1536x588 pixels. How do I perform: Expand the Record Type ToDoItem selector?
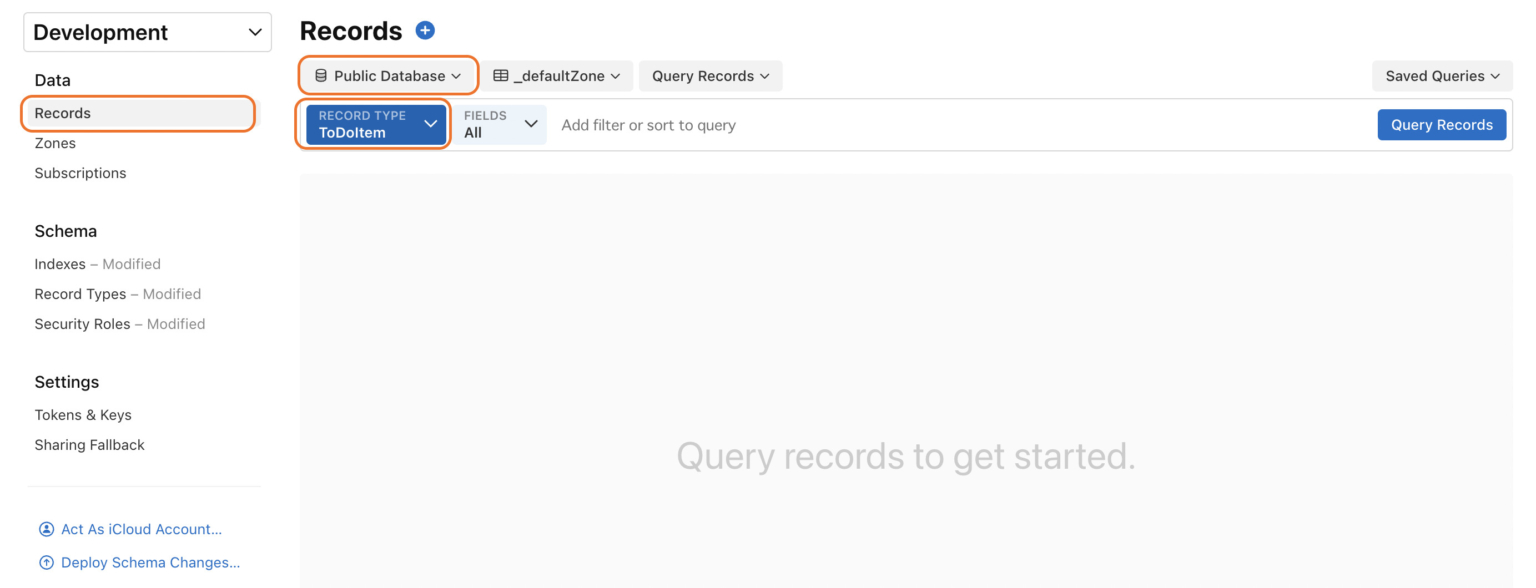click(376, 124)
